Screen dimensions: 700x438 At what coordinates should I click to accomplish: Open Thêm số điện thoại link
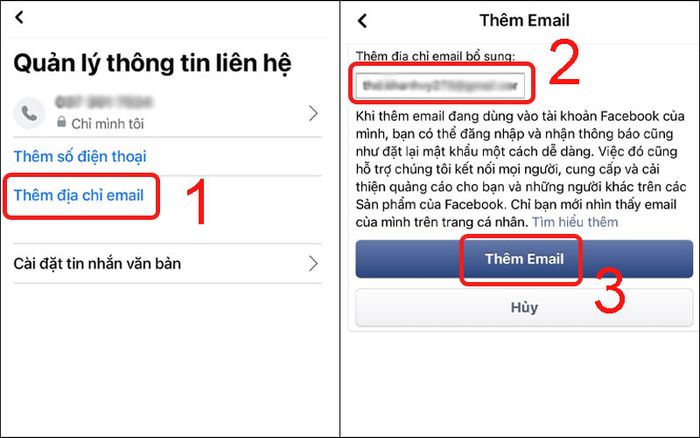coord(80,156)
